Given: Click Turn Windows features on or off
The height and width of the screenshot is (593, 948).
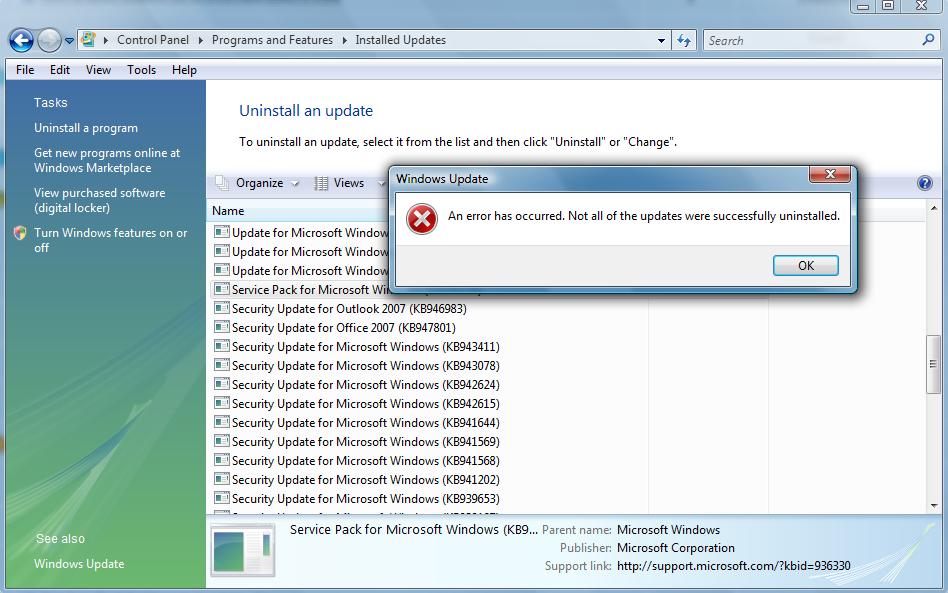Looking at the screenshot, I should [111, 240].
